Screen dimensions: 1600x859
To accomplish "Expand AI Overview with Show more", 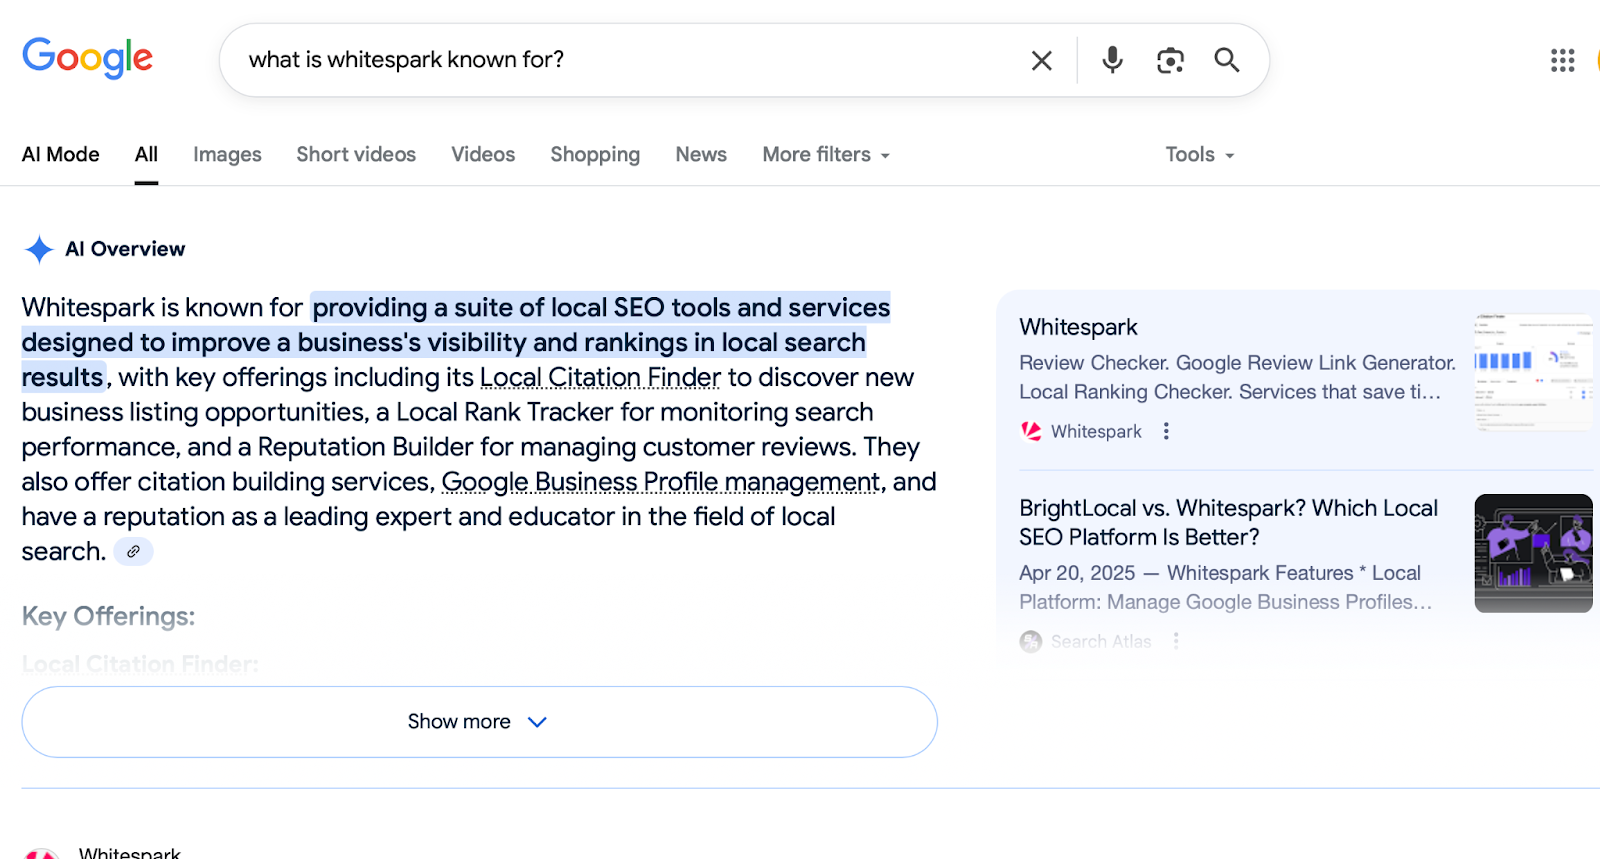I will [x=479, y=721].
